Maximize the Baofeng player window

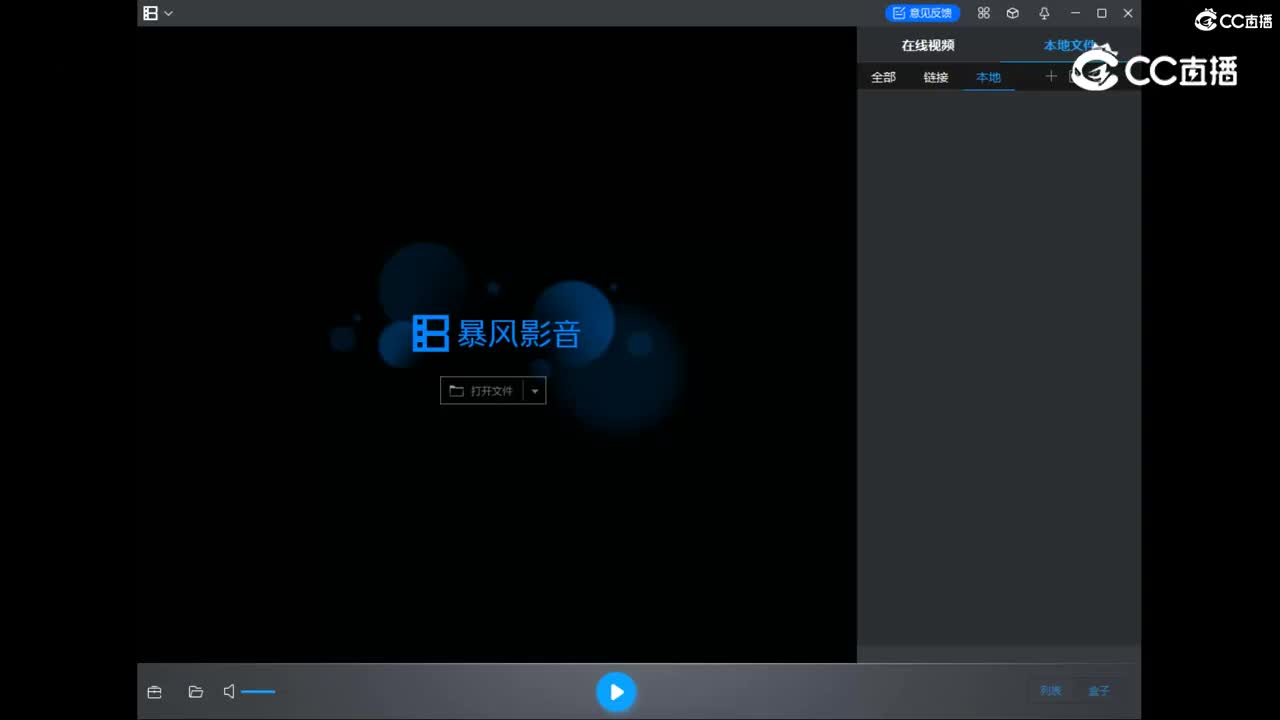tap(1101, 13)
